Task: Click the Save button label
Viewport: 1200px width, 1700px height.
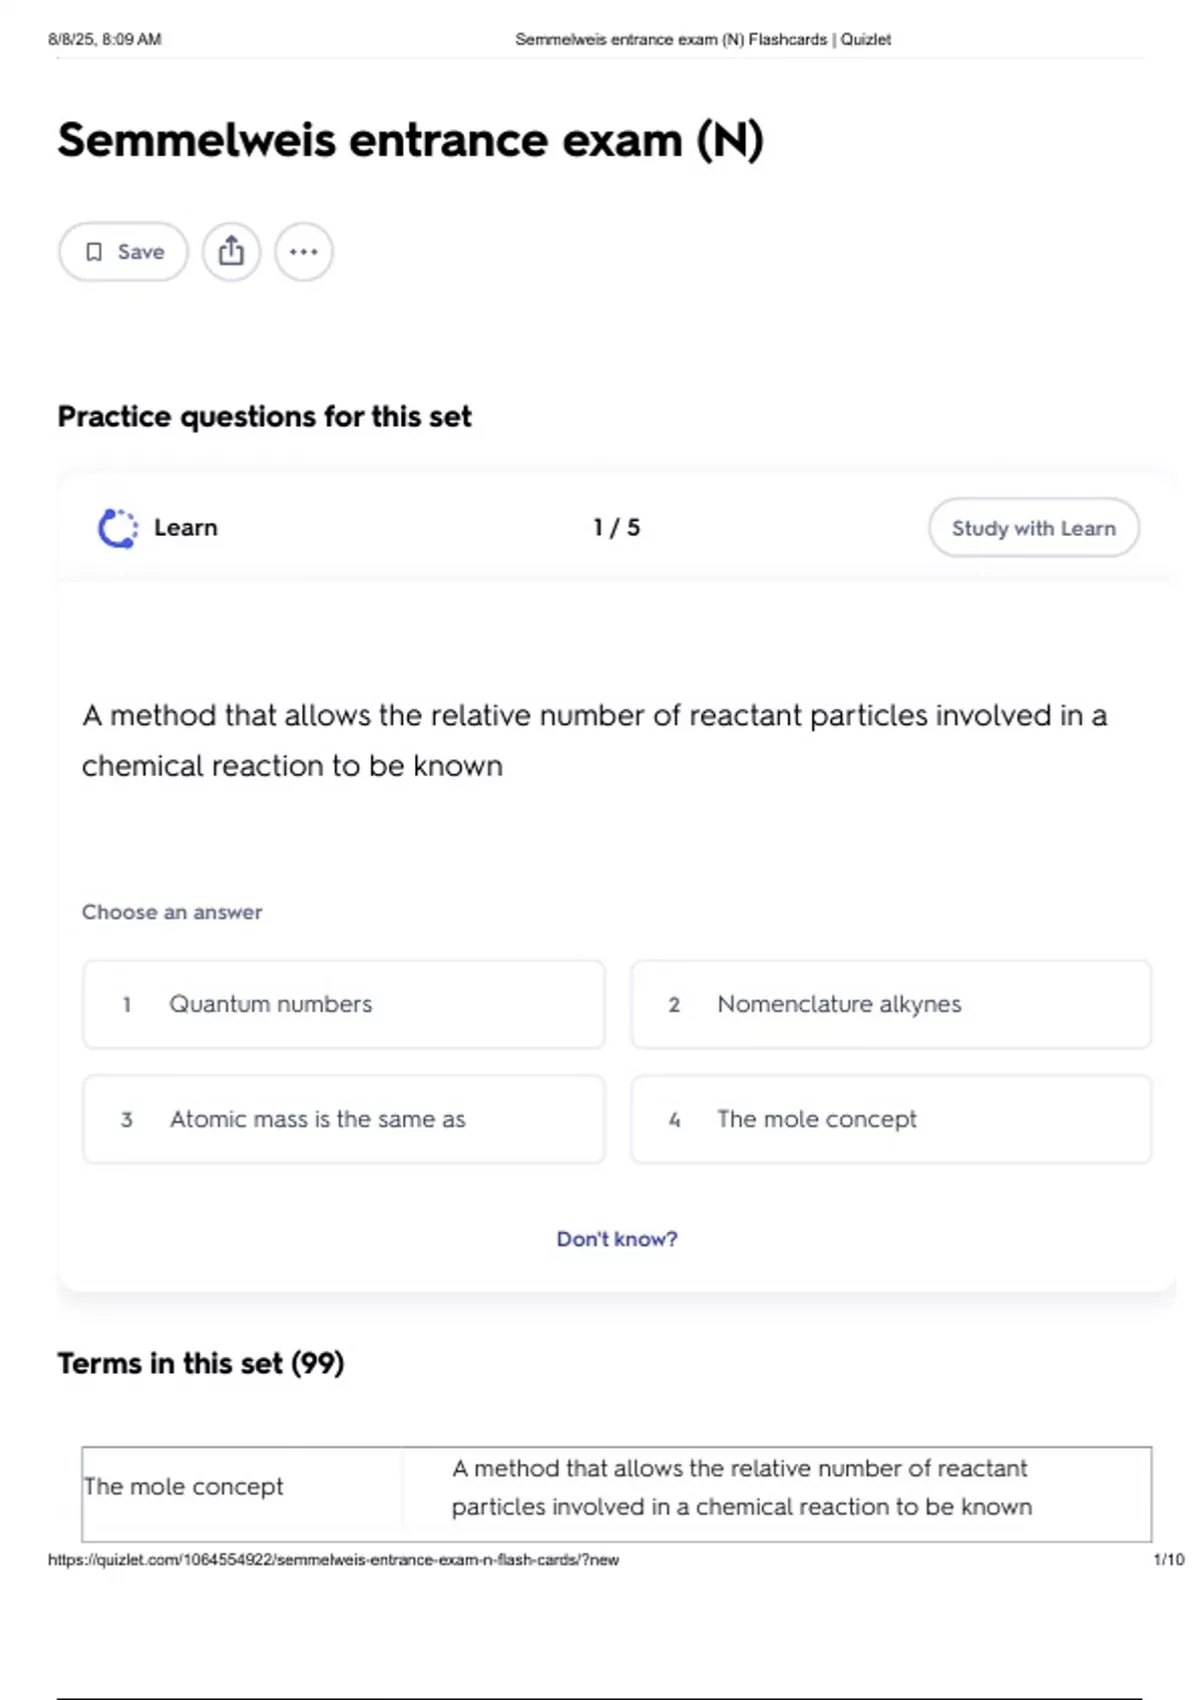Action: [141, 252]
